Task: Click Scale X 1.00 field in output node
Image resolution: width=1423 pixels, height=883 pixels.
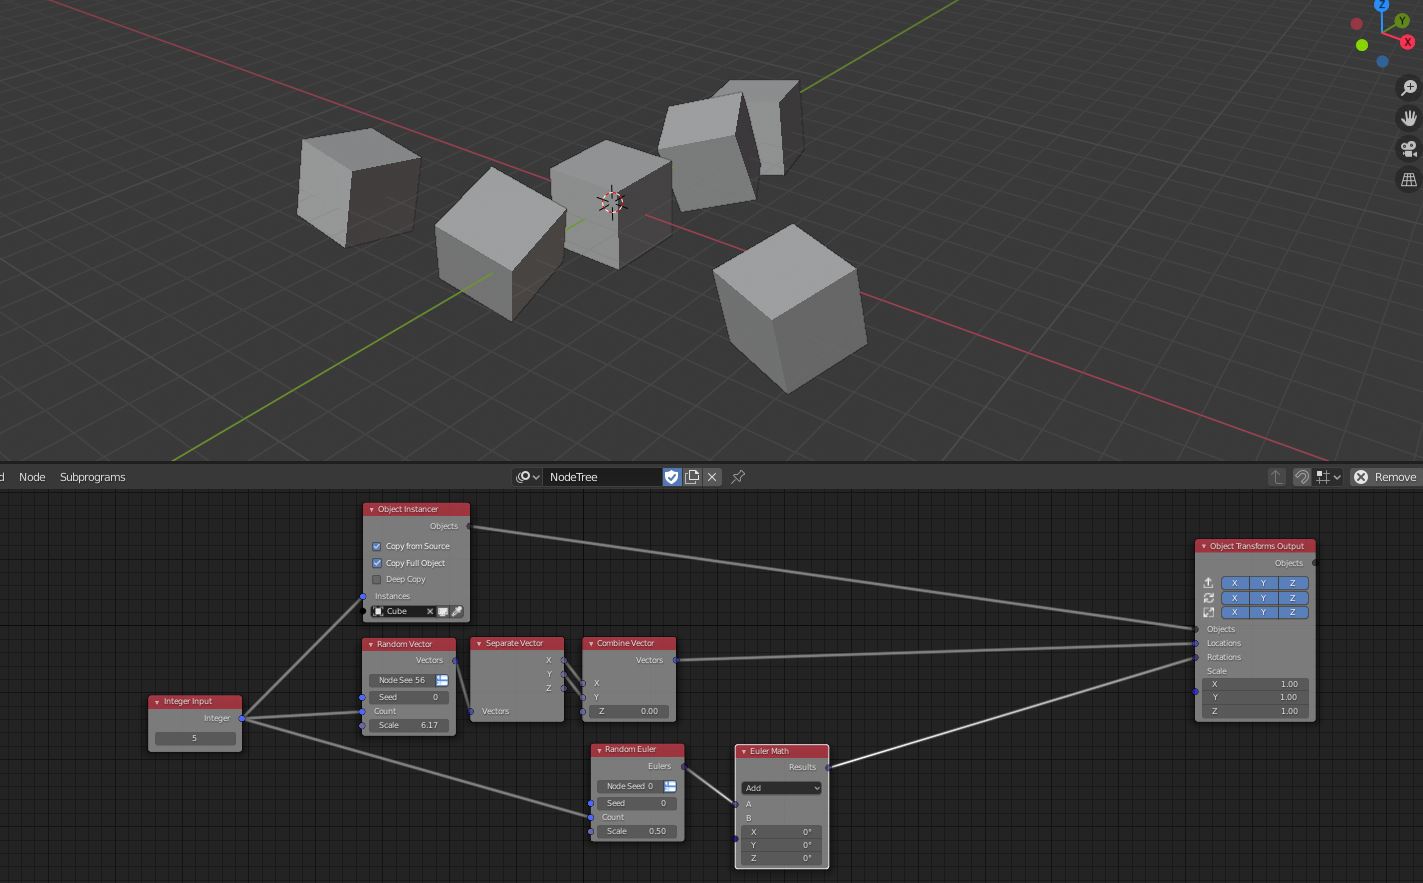Action: coord(1255,684)
